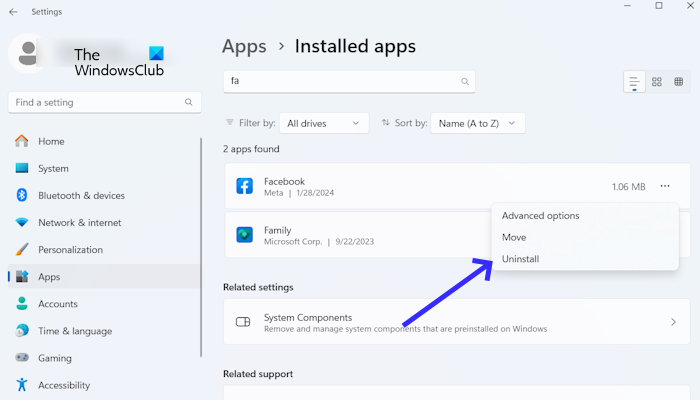The width and height of the screenshot is (700, 400).
Task: Choose Uninstall from the context menu
Action: [520, 259]
